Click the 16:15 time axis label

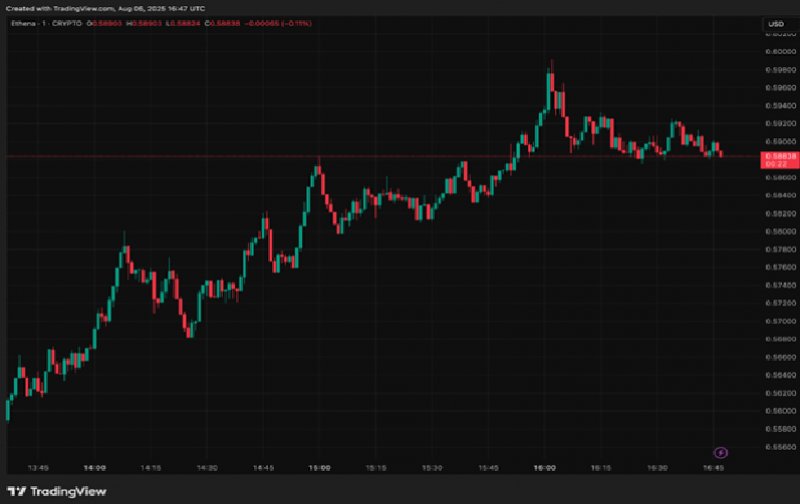[601, 468]
